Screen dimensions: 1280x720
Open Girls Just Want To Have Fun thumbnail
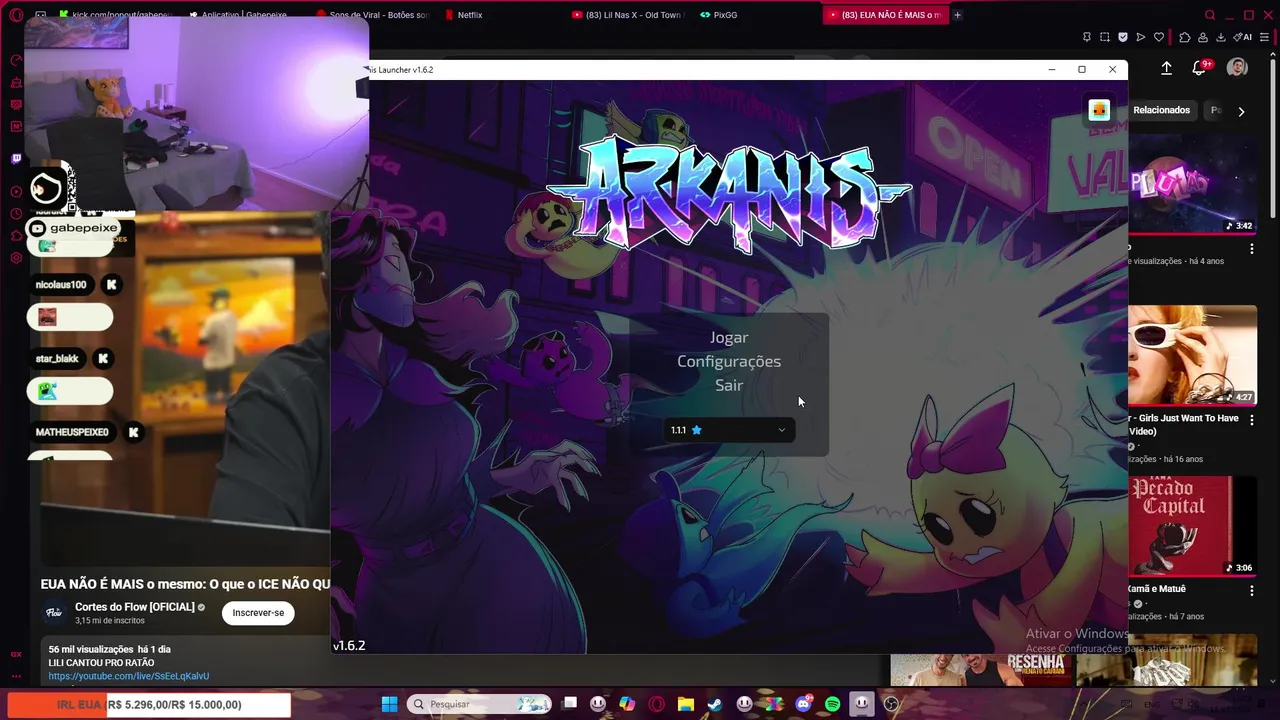(1192, 355)
